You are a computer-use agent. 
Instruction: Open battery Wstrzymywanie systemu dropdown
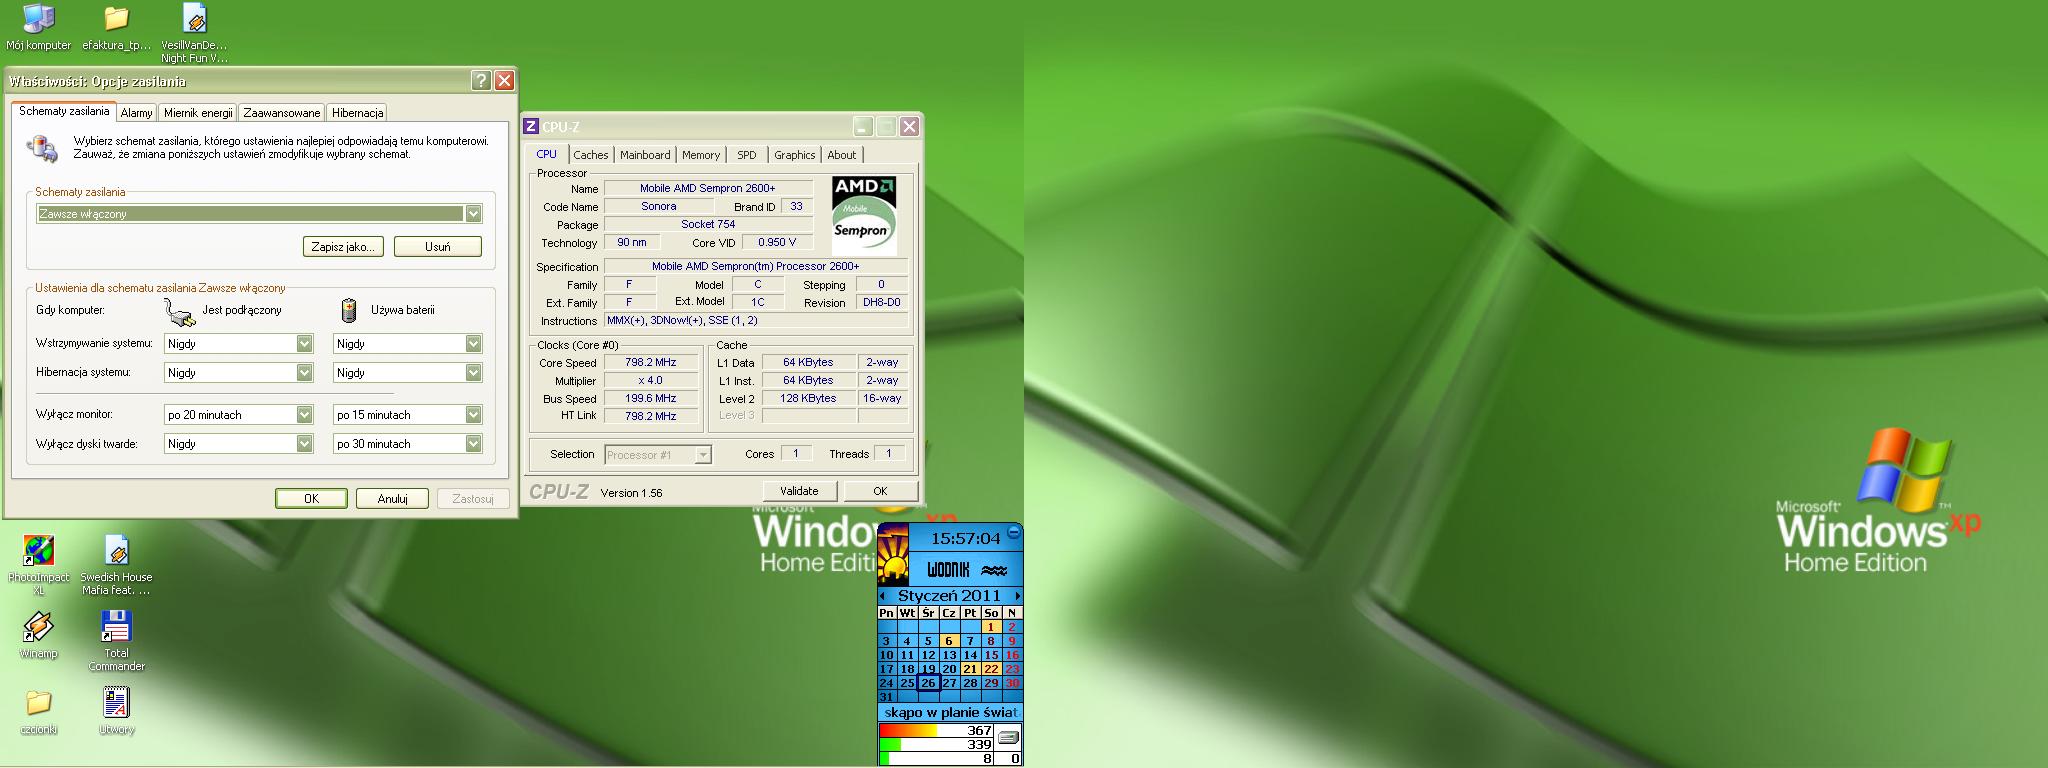(473, 344)
